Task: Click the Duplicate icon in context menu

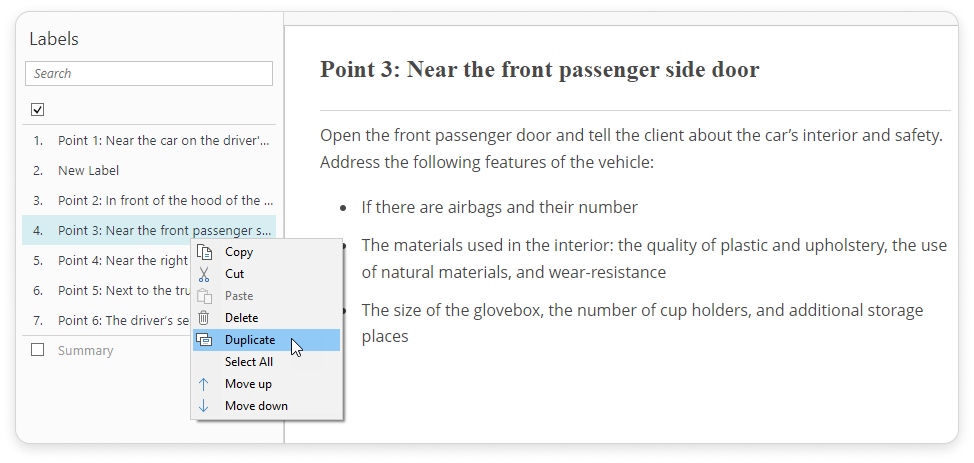Action: [205, 340]
